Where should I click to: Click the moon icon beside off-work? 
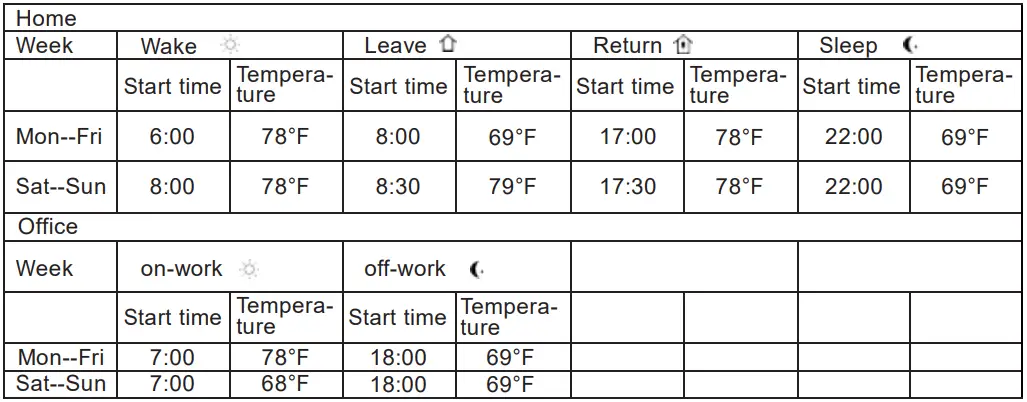tap(478, 269)
